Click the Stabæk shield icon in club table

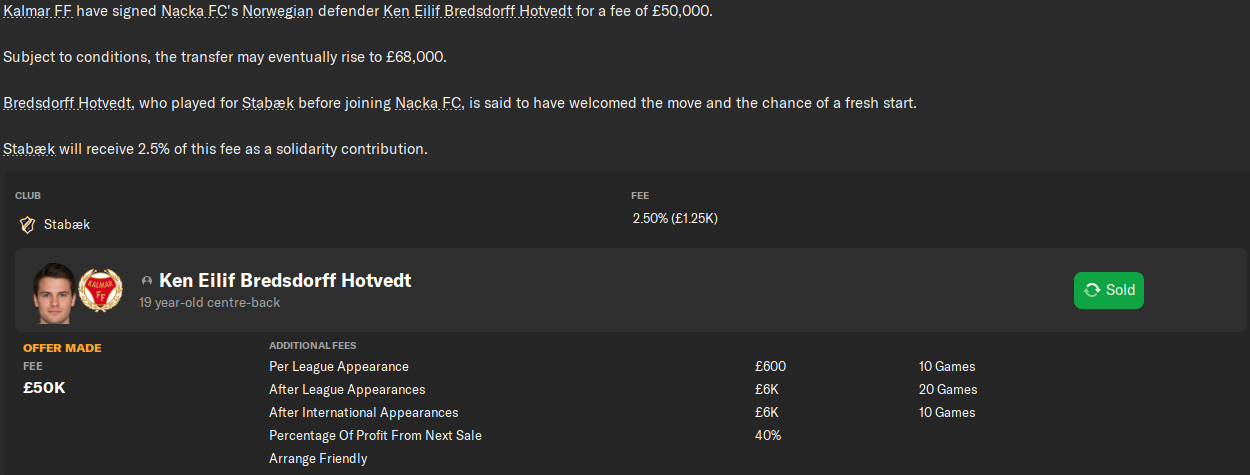click(x=27, y=225)
